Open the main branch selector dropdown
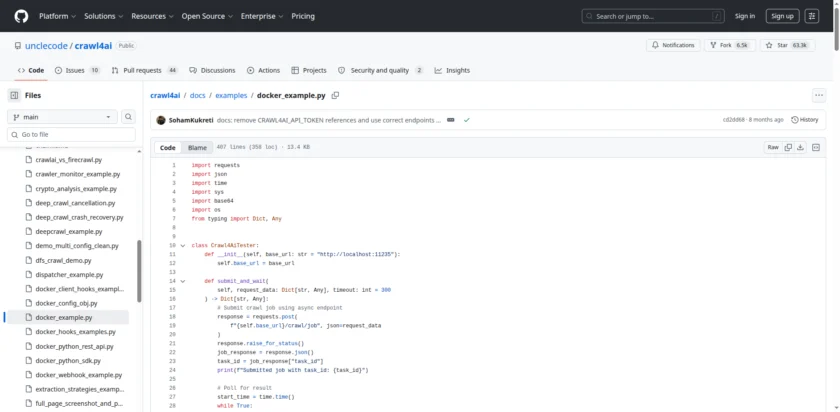This screenshot has height=412, width=840. [62, 117]
